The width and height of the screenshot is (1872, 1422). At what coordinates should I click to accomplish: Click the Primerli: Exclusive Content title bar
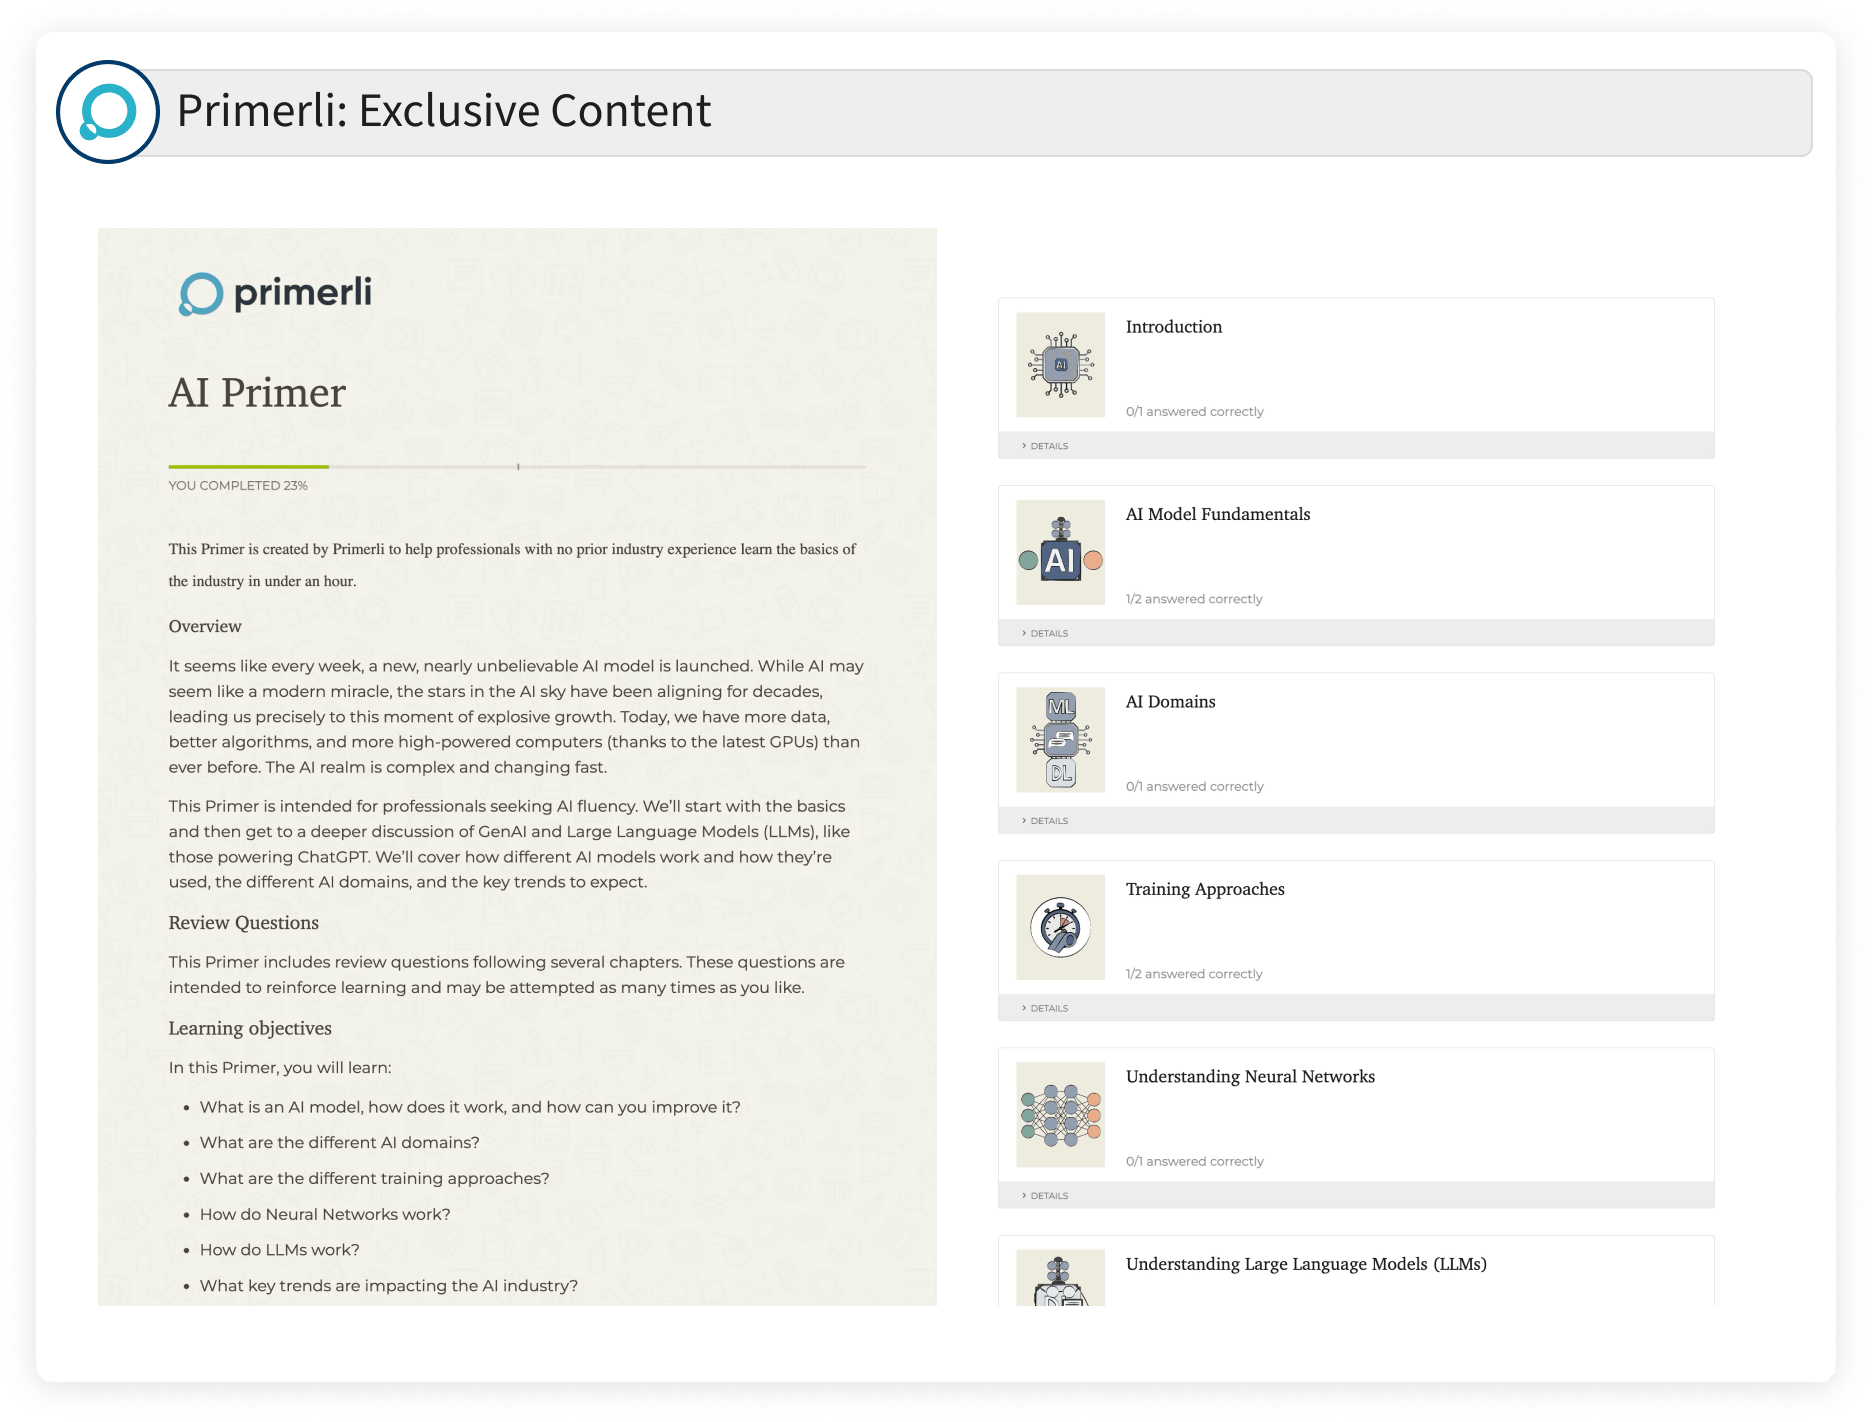[445, 111]
